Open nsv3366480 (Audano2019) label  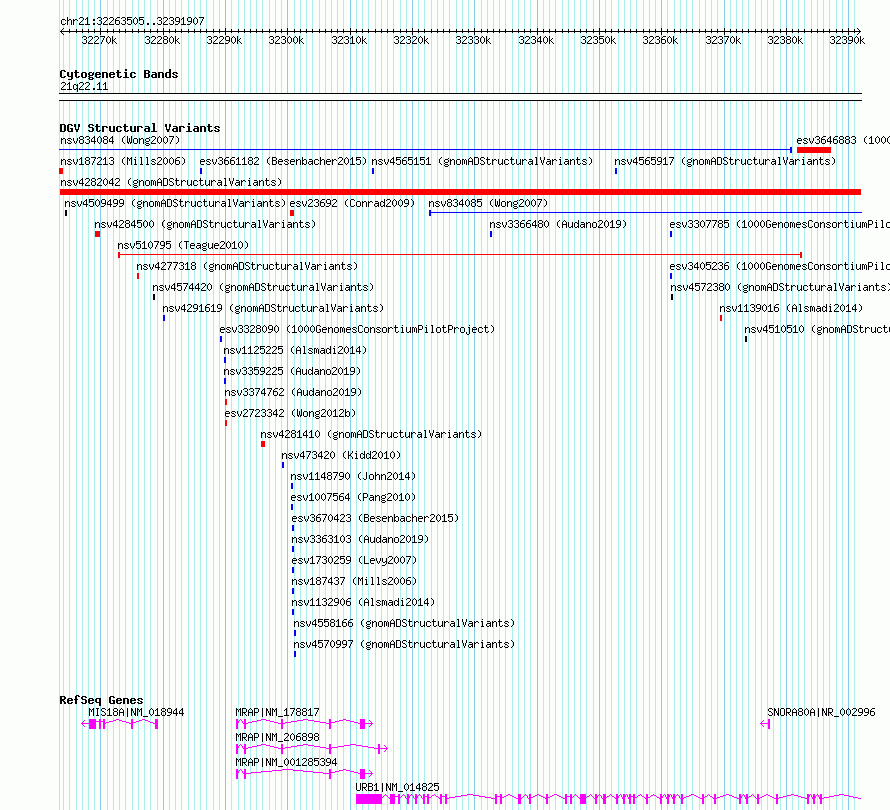pos(558,224)
